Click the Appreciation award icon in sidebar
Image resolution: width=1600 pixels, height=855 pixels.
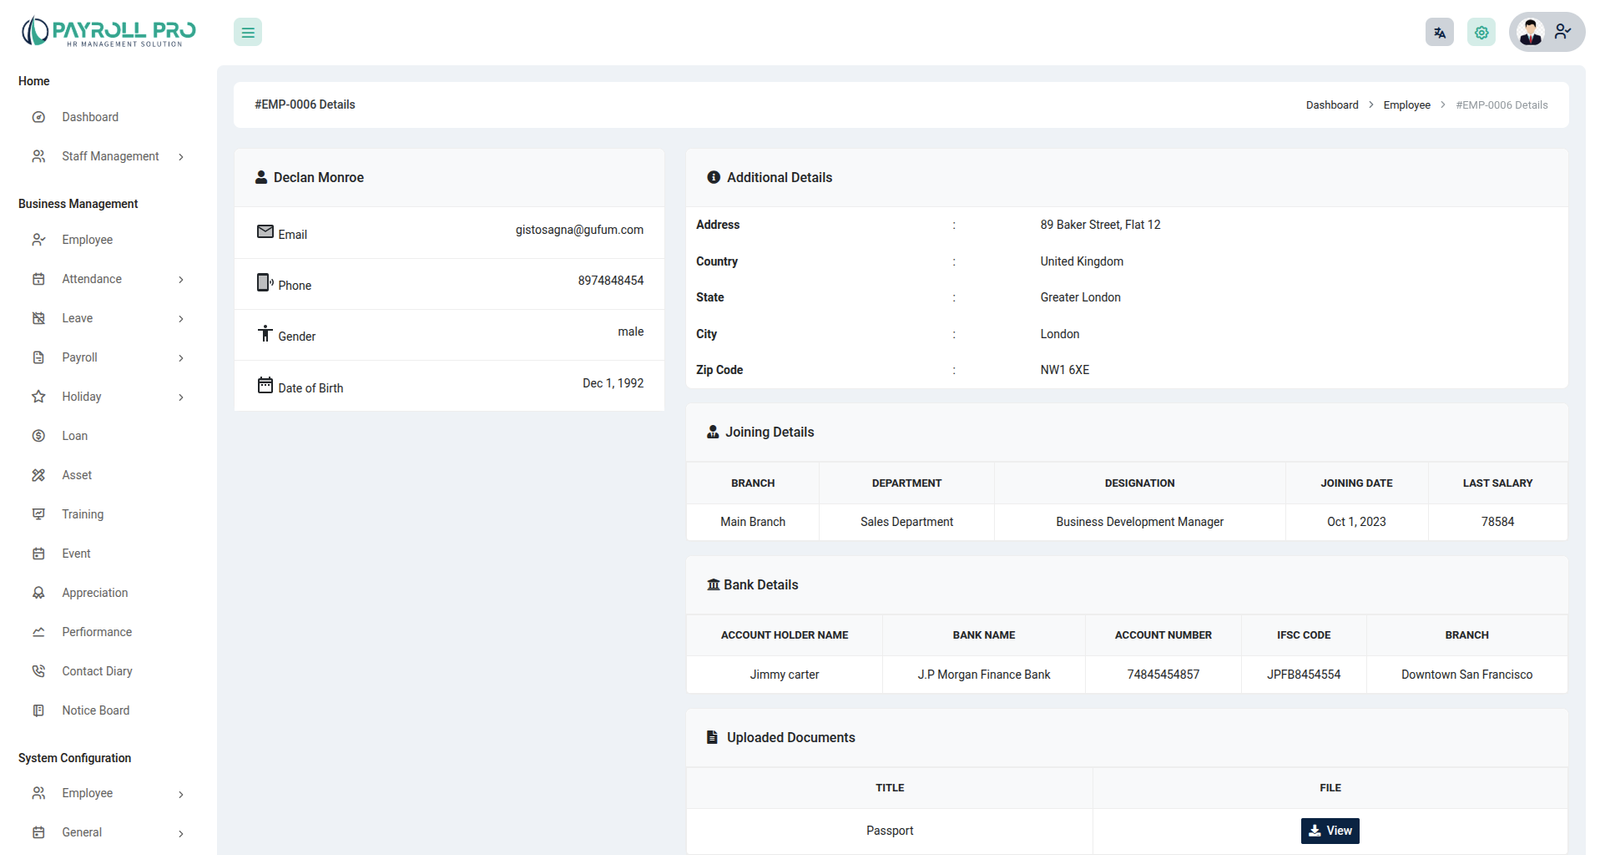tap(38, 593)
